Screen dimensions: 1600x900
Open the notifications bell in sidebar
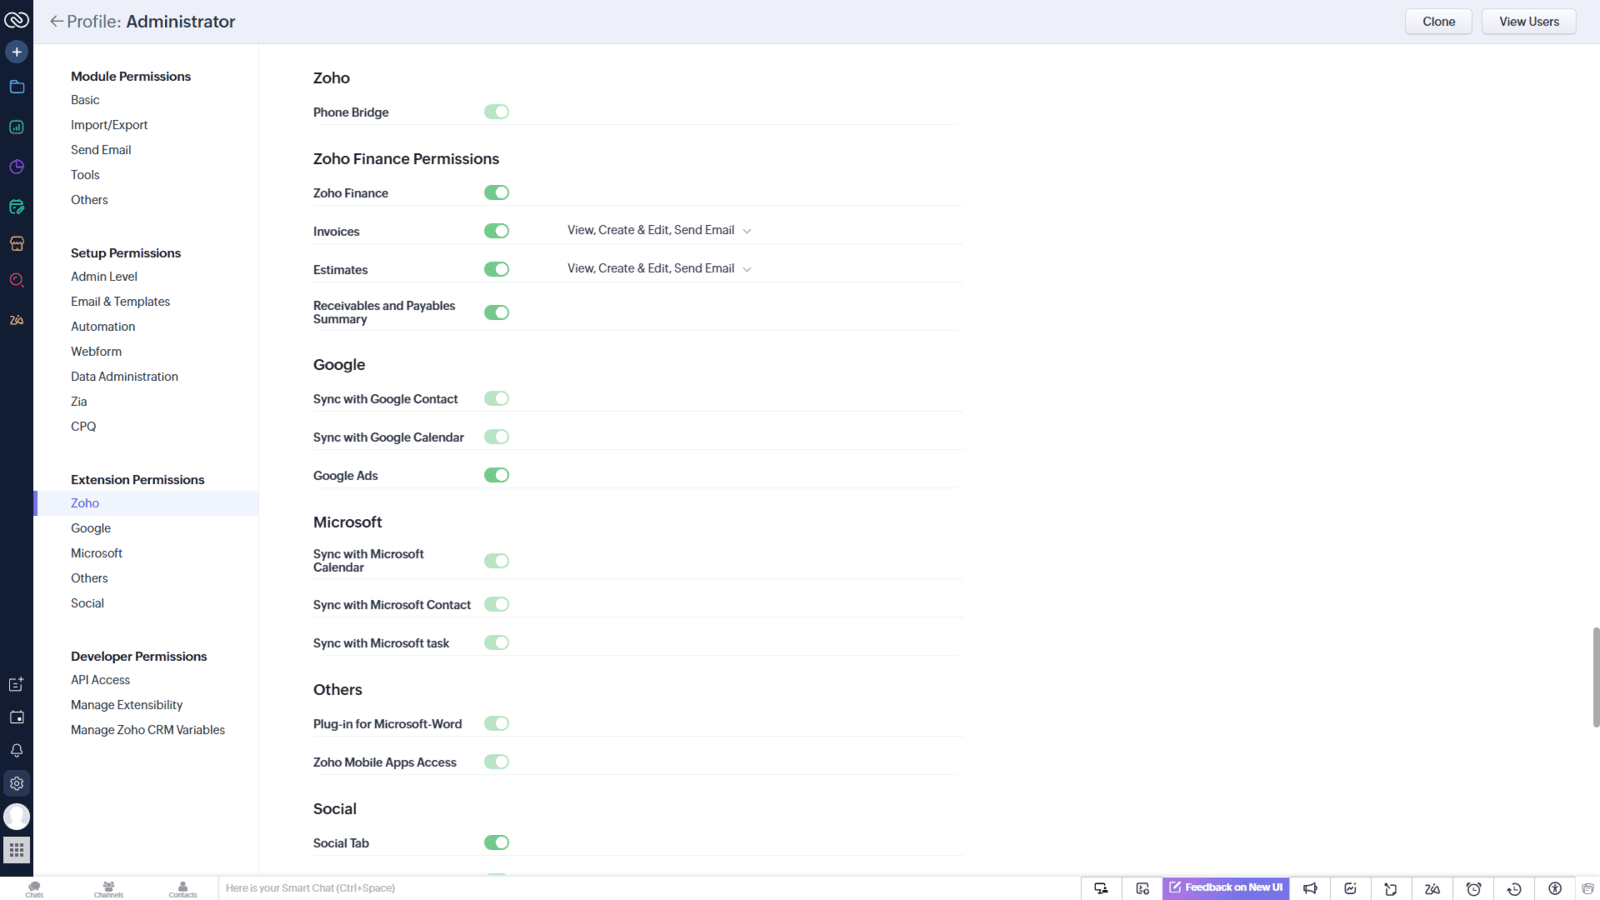tap(17, 750)
